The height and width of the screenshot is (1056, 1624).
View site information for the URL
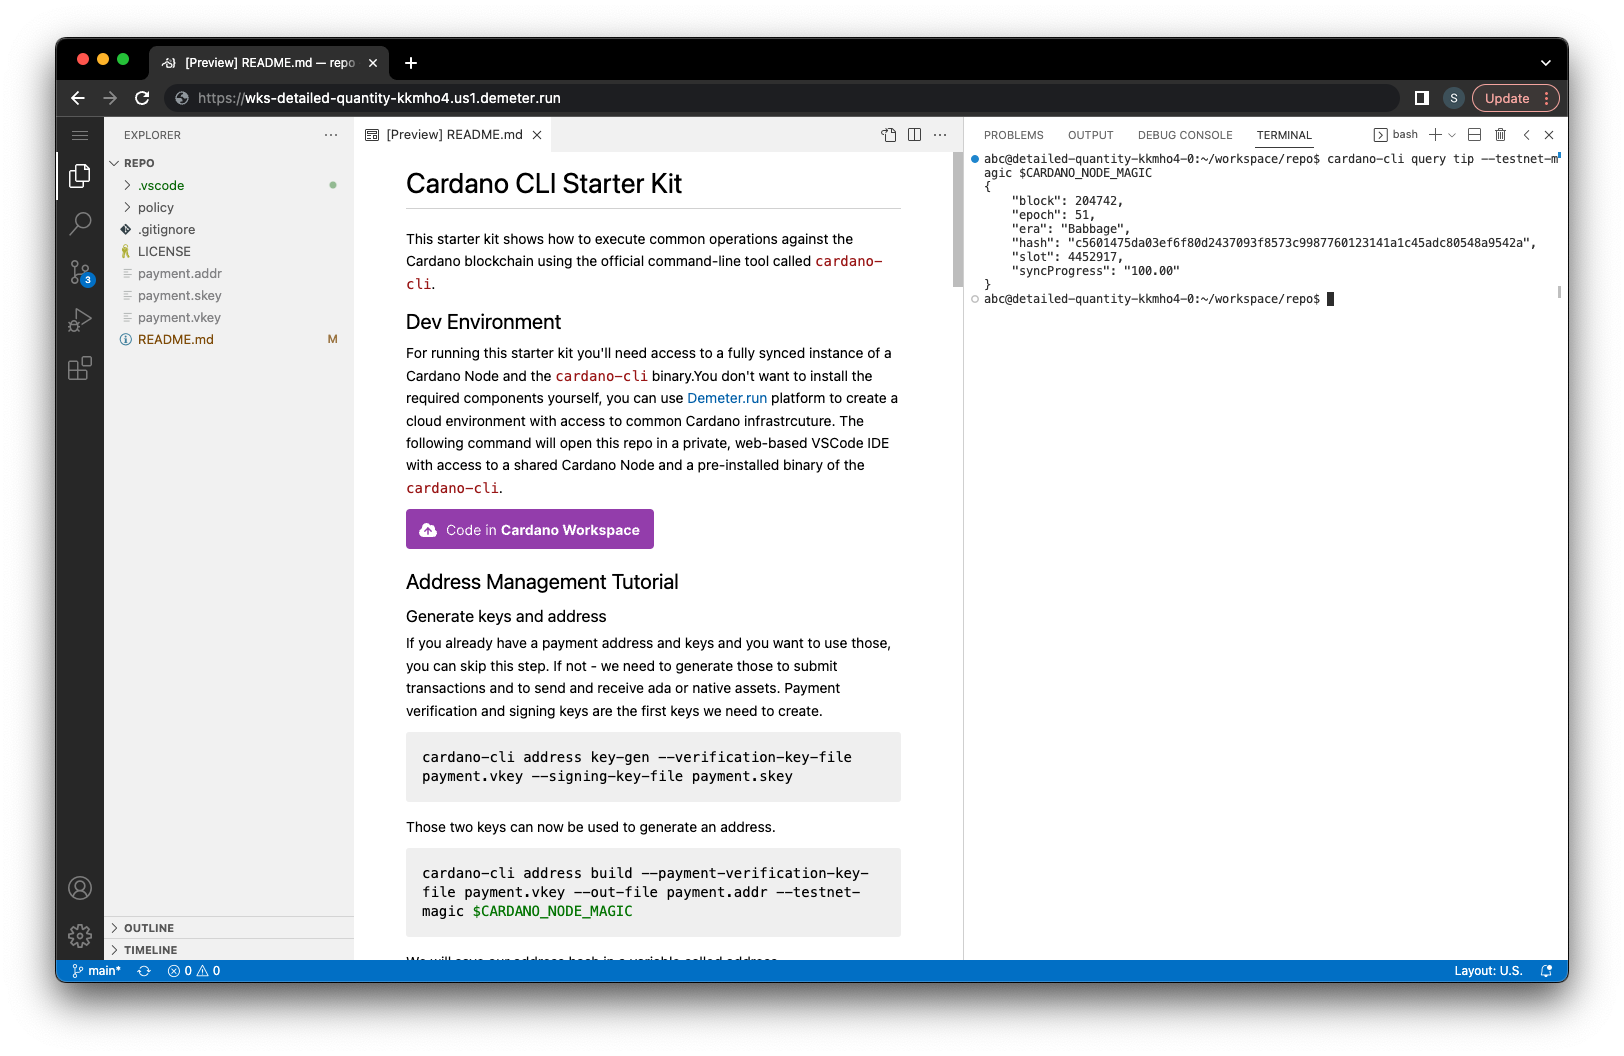(182, 98)
